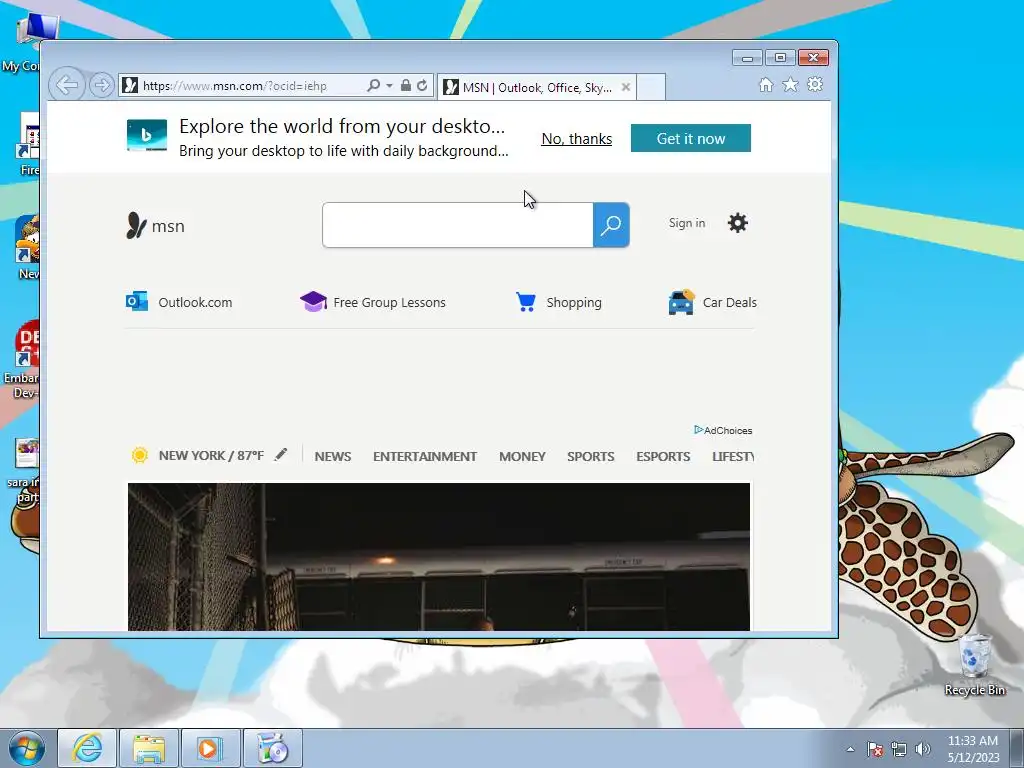Viewport: 1024px width, 768px height.
Task: Open MSN page settings gear
Action: (x=738, y=223)
